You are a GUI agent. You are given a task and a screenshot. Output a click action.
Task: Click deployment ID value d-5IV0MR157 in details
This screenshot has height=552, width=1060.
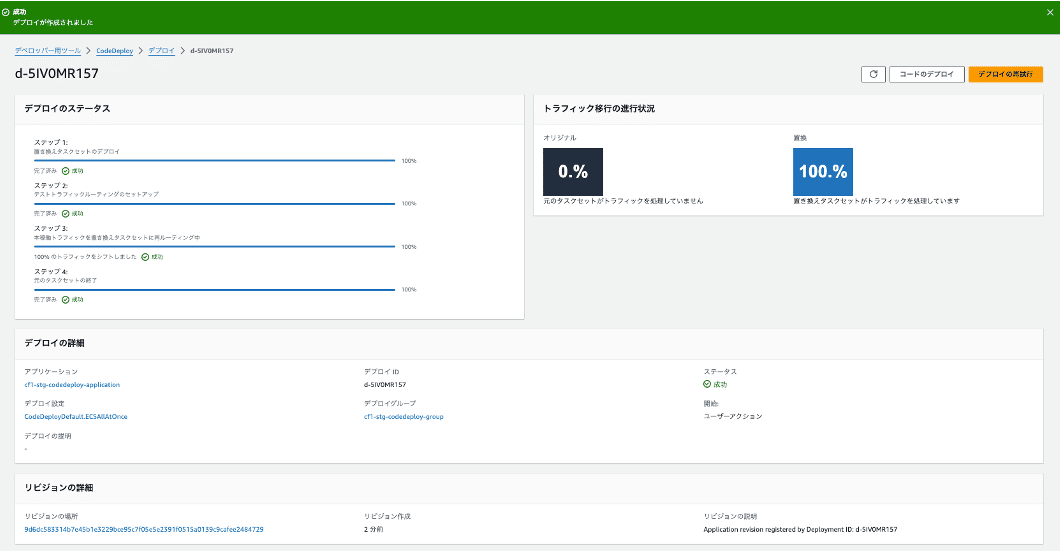click(x=385, y=384)
